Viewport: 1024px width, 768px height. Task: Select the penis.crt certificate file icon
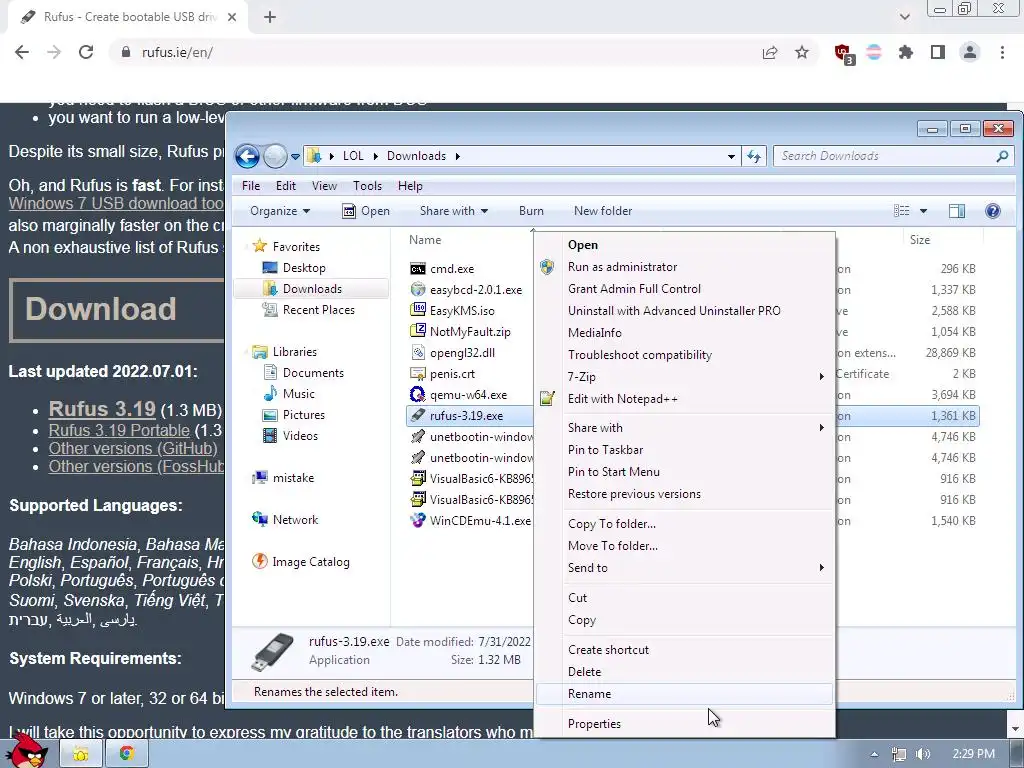pyautogui.click(x=417, y=374)
